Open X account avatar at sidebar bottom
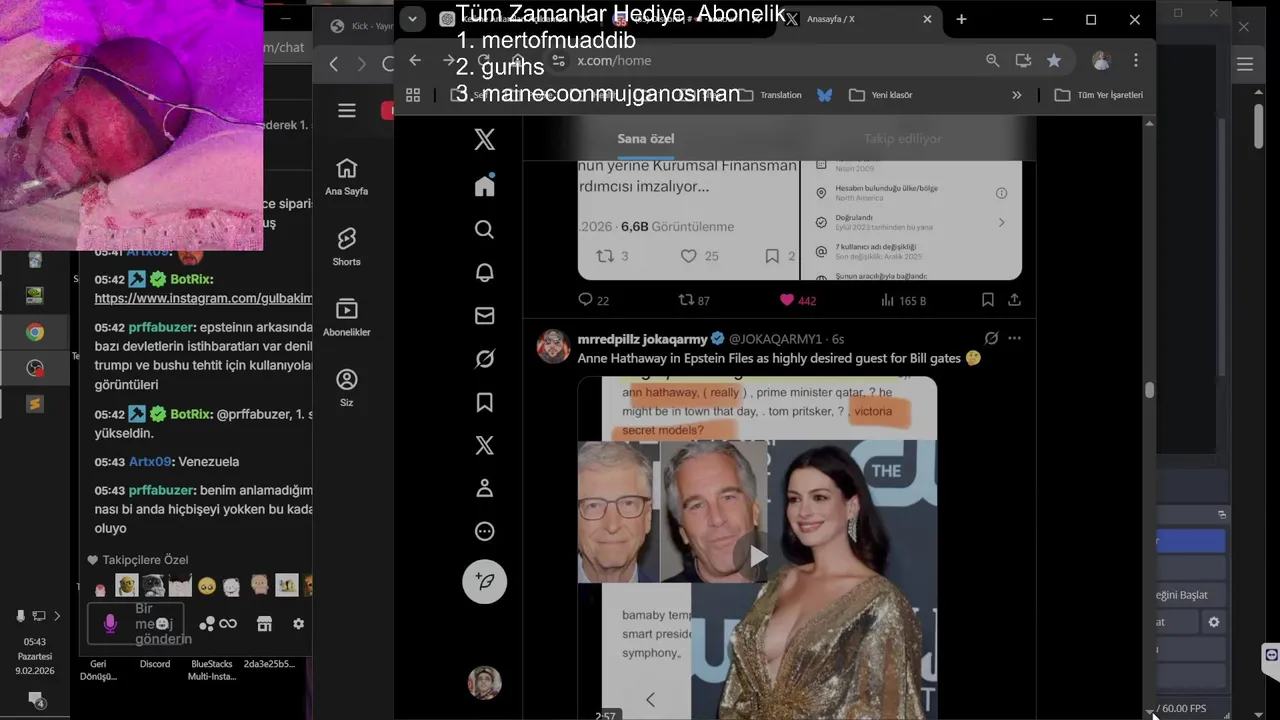1280x720 pixels. click(x=484, y=683)
